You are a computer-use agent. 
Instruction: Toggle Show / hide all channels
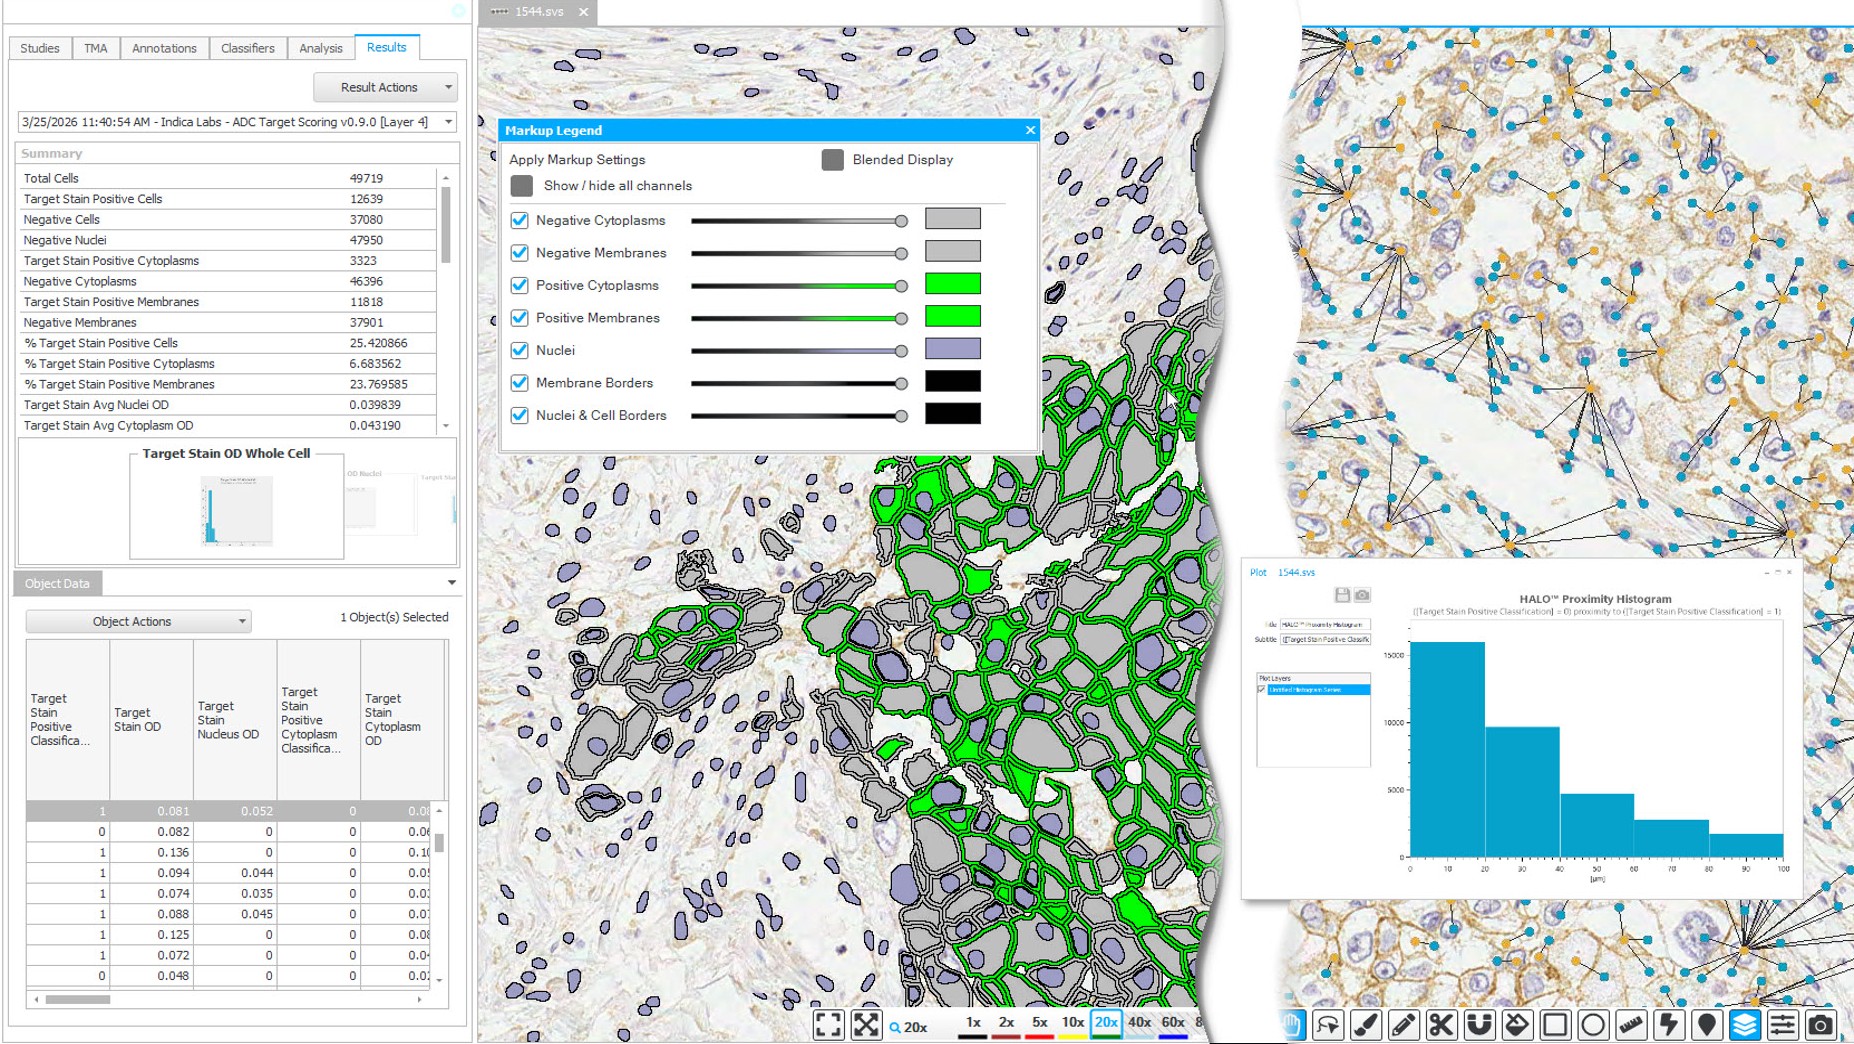(521, 186)
